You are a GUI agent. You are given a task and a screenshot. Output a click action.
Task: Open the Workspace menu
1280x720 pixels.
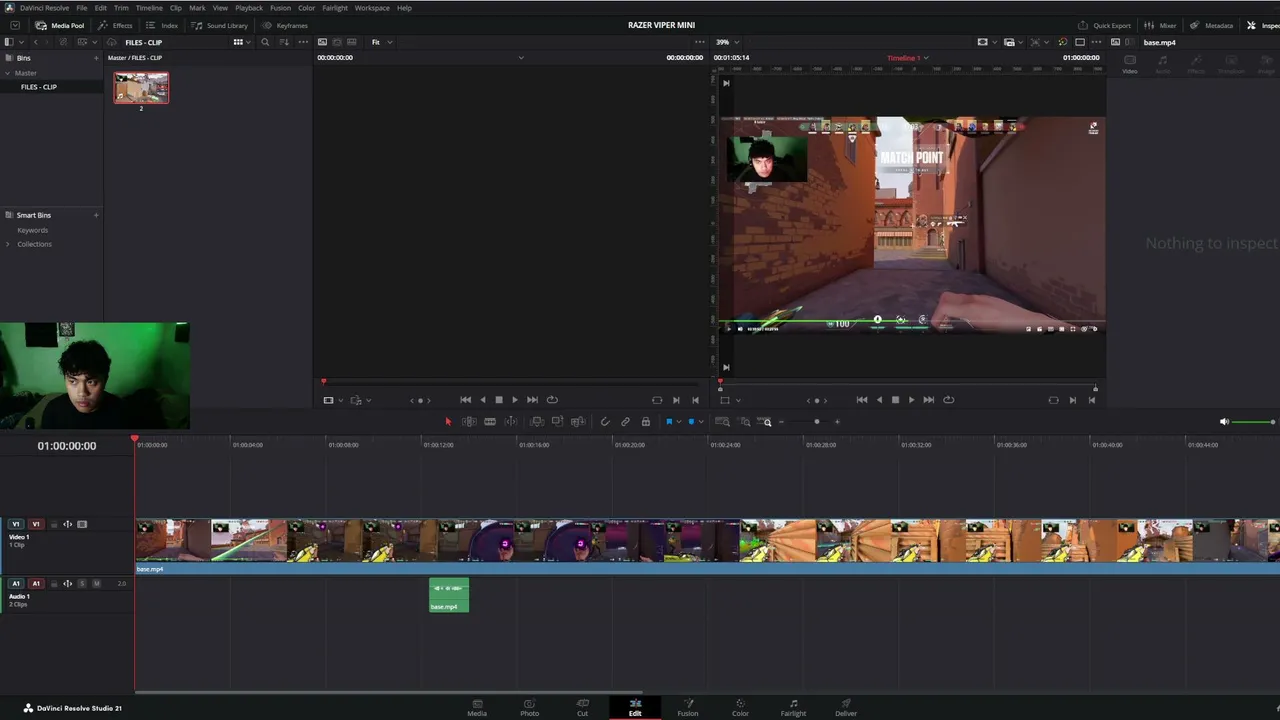pos(372,8)
